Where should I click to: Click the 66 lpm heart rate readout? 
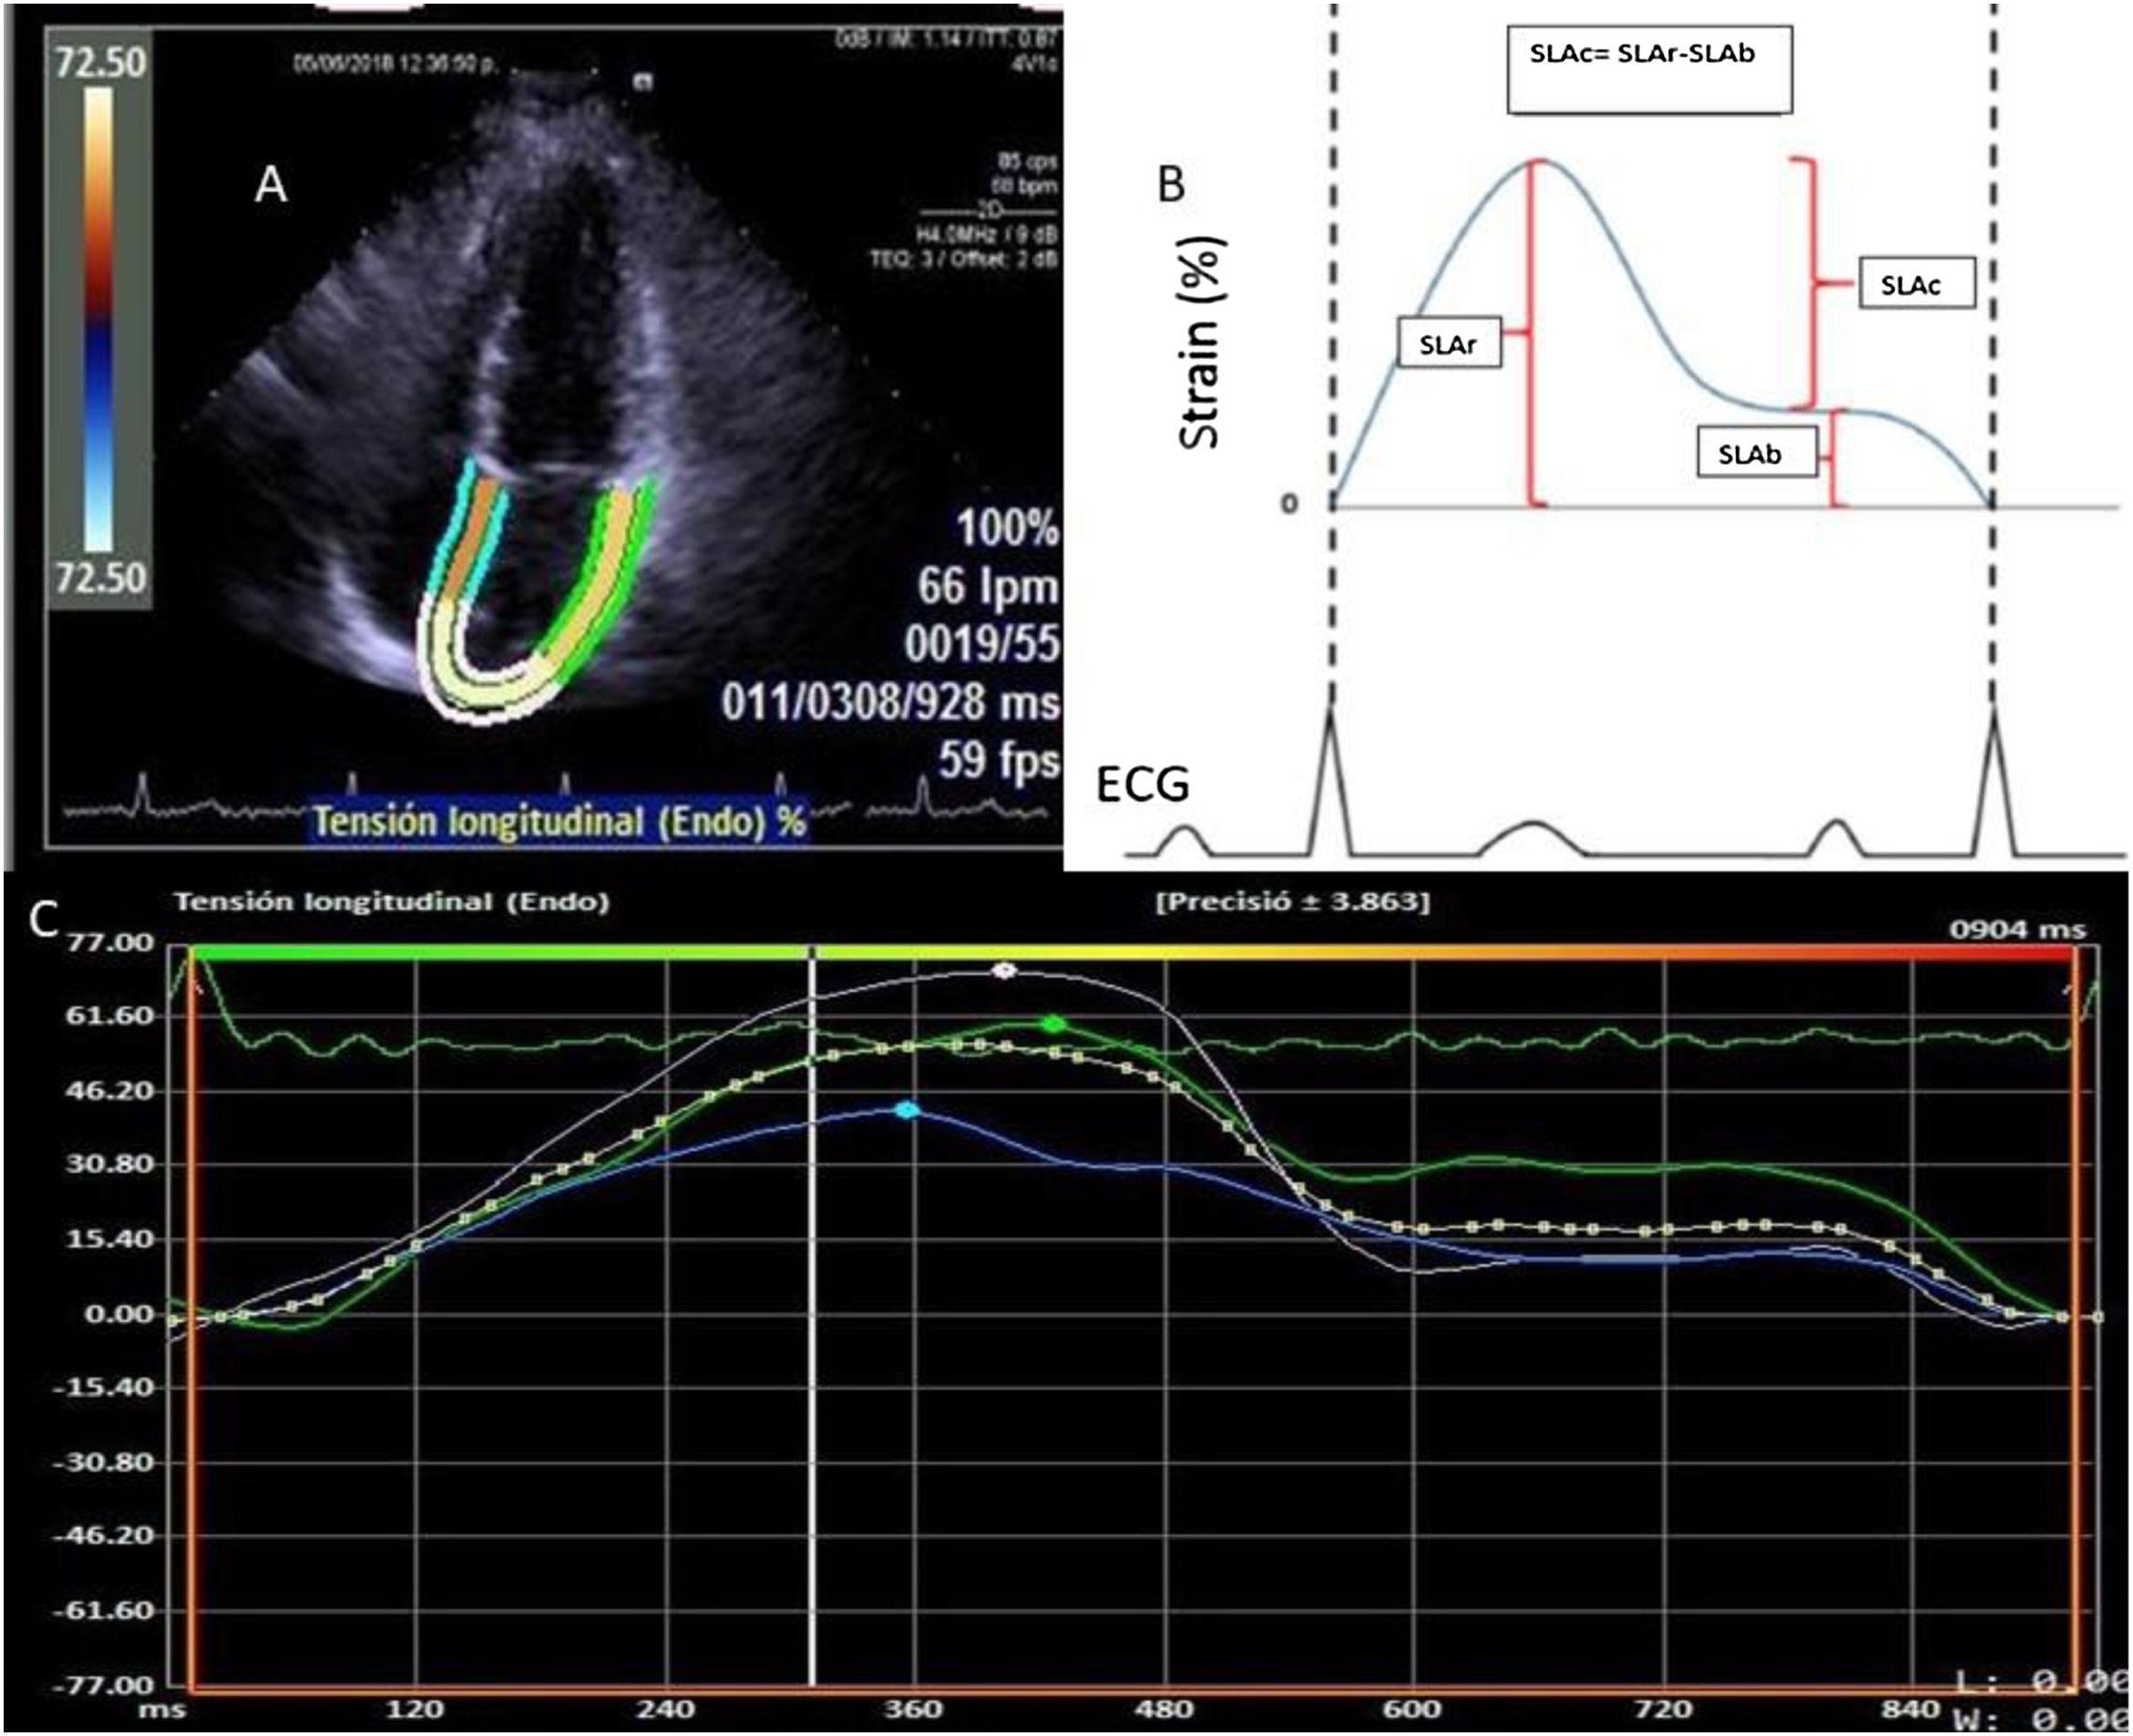988,587
